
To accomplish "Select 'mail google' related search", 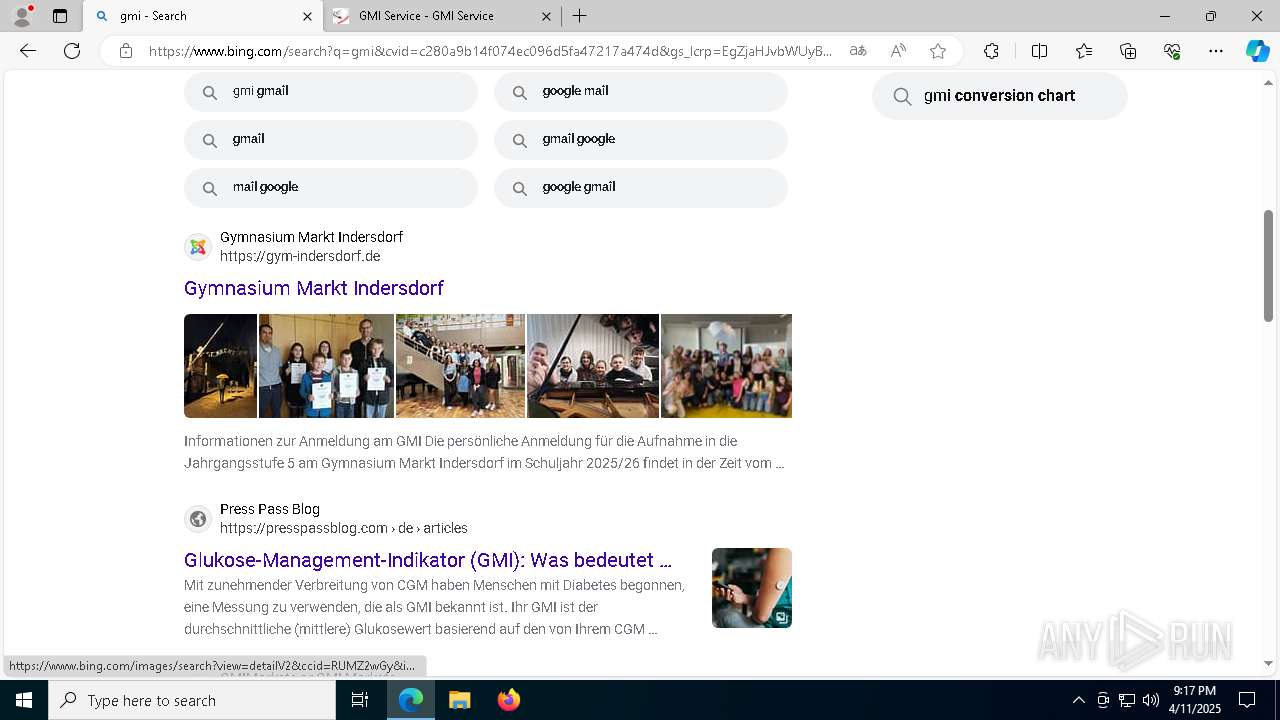I will pyautogui.click(x=331, y=188).
